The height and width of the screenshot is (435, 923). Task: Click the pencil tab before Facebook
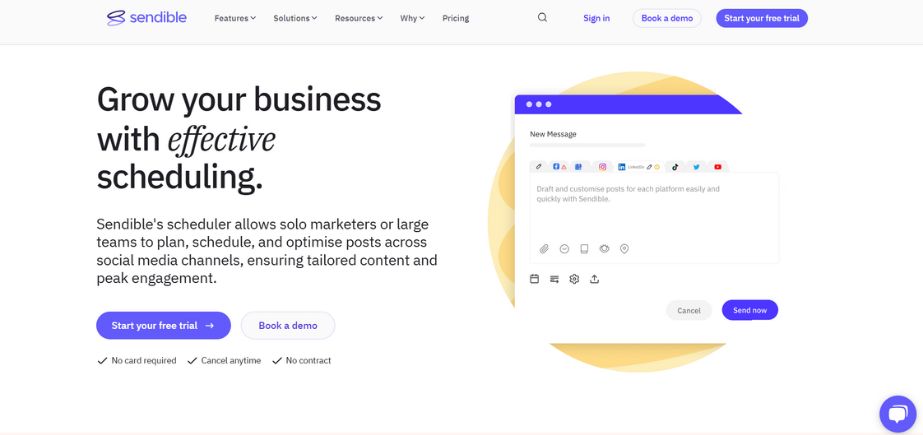[x=539, y=167]
